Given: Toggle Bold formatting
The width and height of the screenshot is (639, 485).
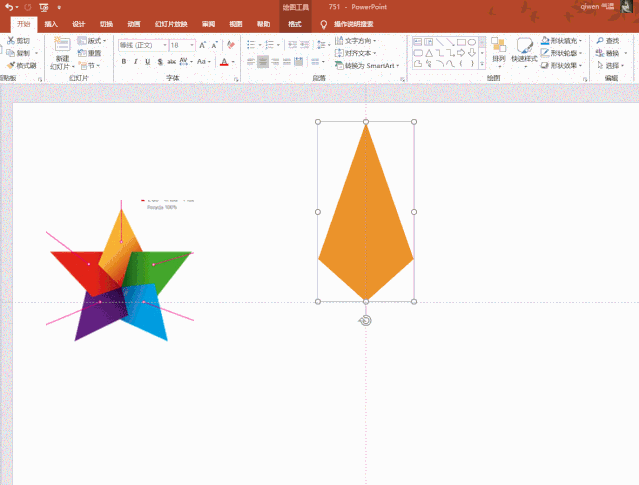Looking at the screenshot, I should point(124,62).
